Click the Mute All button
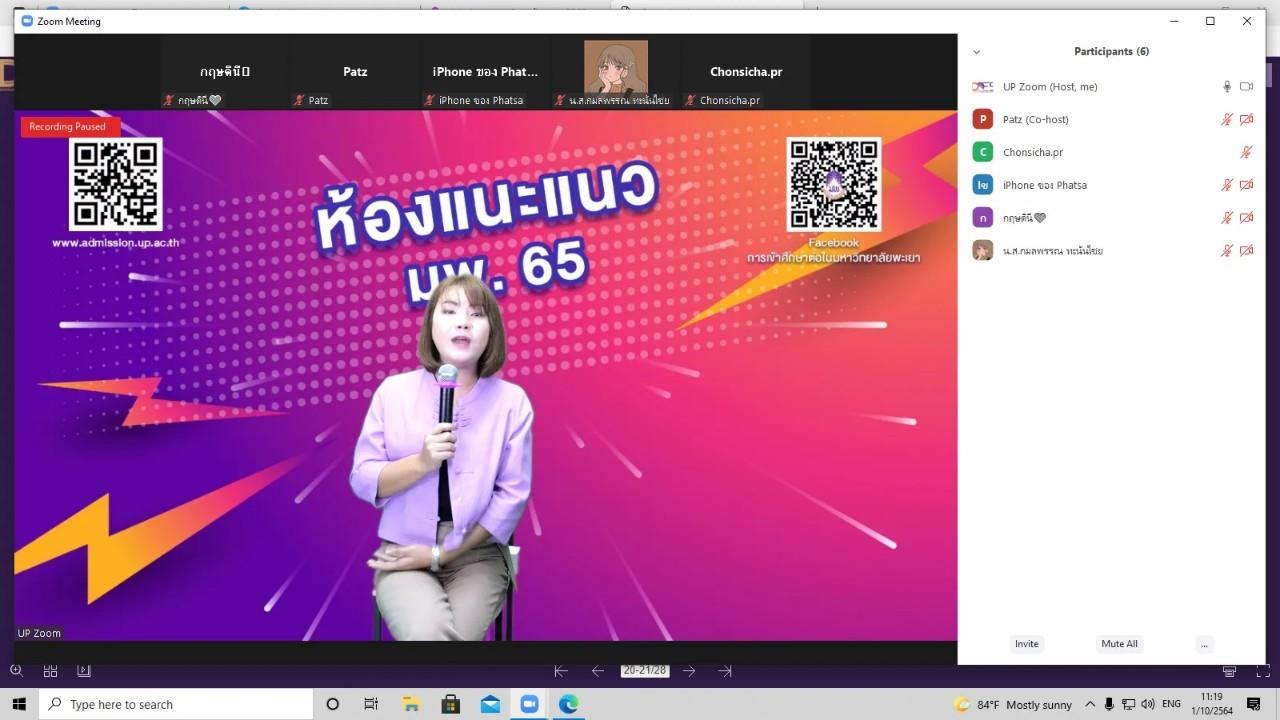 point(1119,644)
